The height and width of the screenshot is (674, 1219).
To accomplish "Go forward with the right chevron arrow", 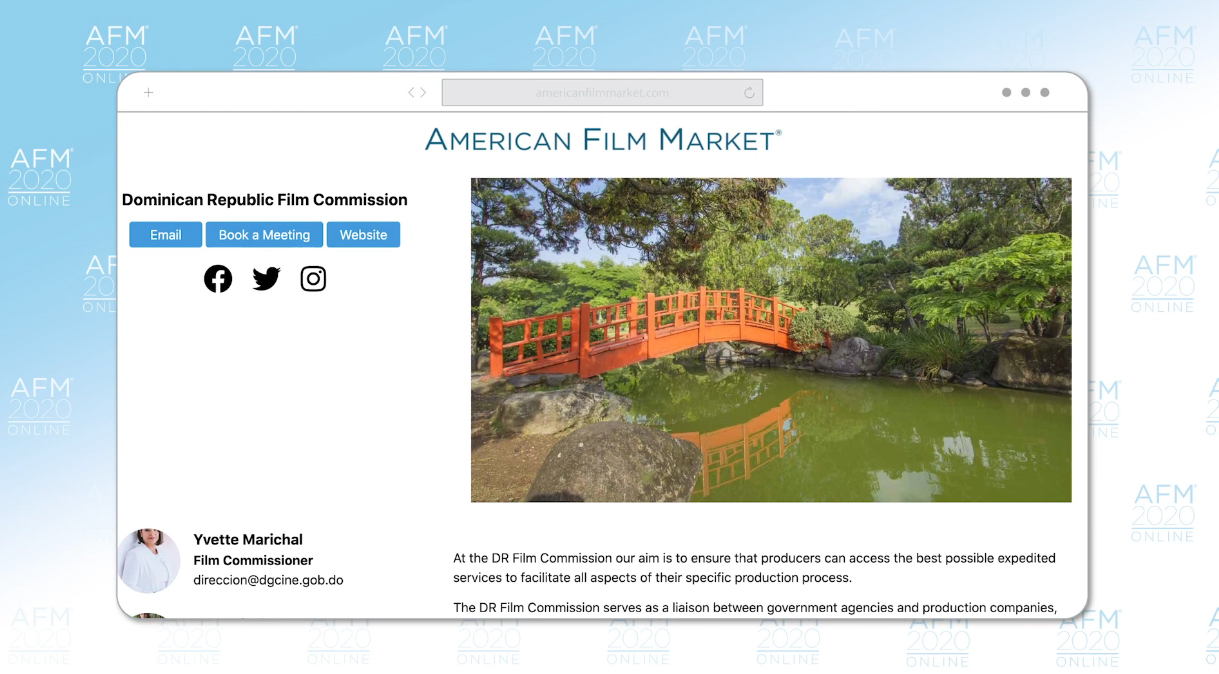I will coord(423,93).
